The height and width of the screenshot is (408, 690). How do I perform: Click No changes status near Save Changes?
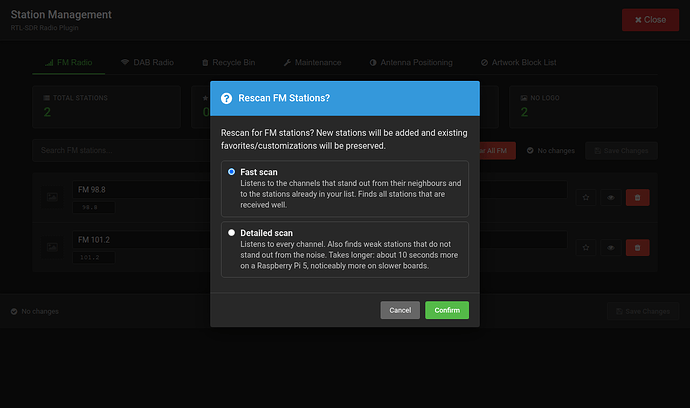[551, 151]
